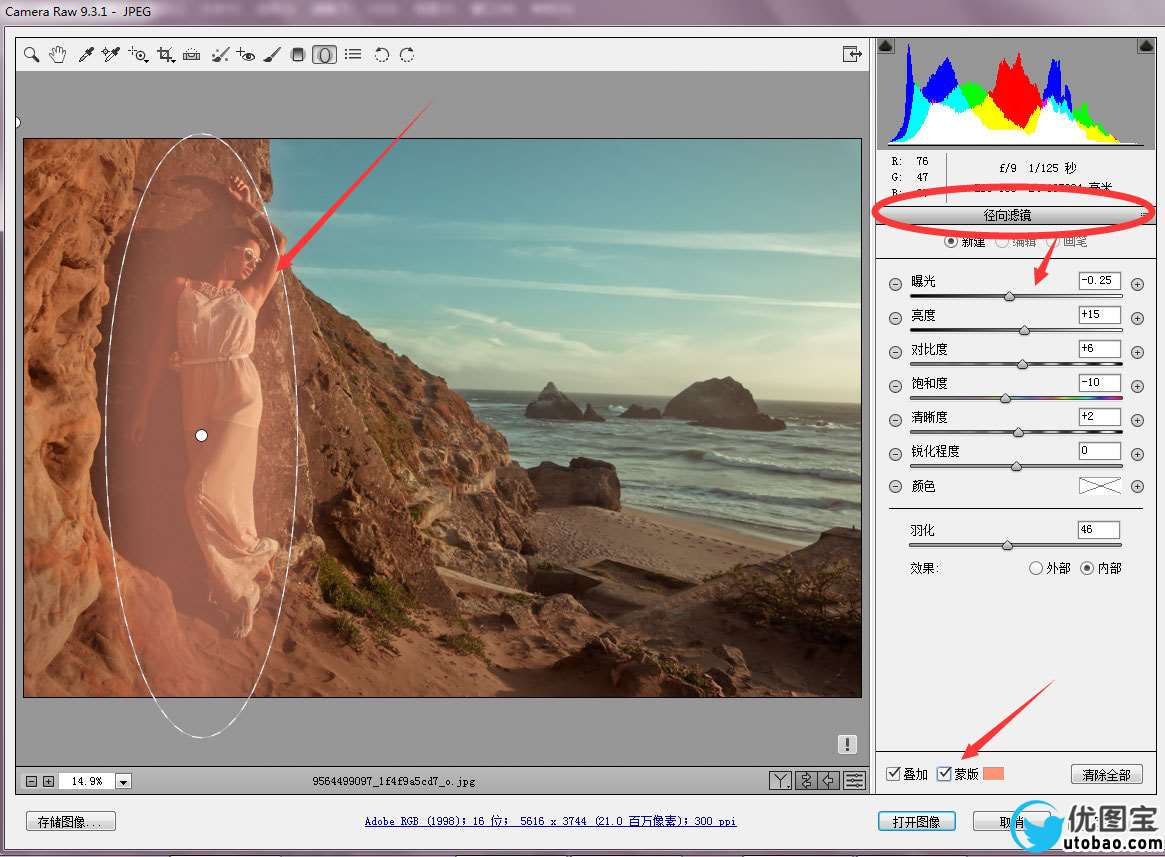Select the Crop tool
The width and height of the screenshot is (1165, 857).
pyautogui.click(x=166, y=54)
